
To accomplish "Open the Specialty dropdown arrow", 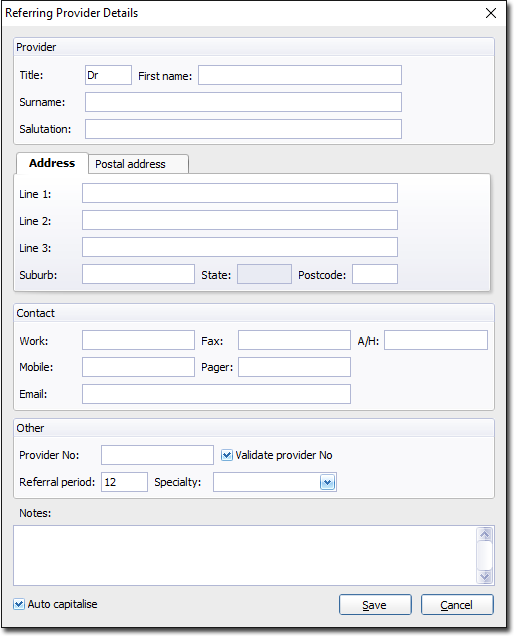I will click(x=327, y=482).
